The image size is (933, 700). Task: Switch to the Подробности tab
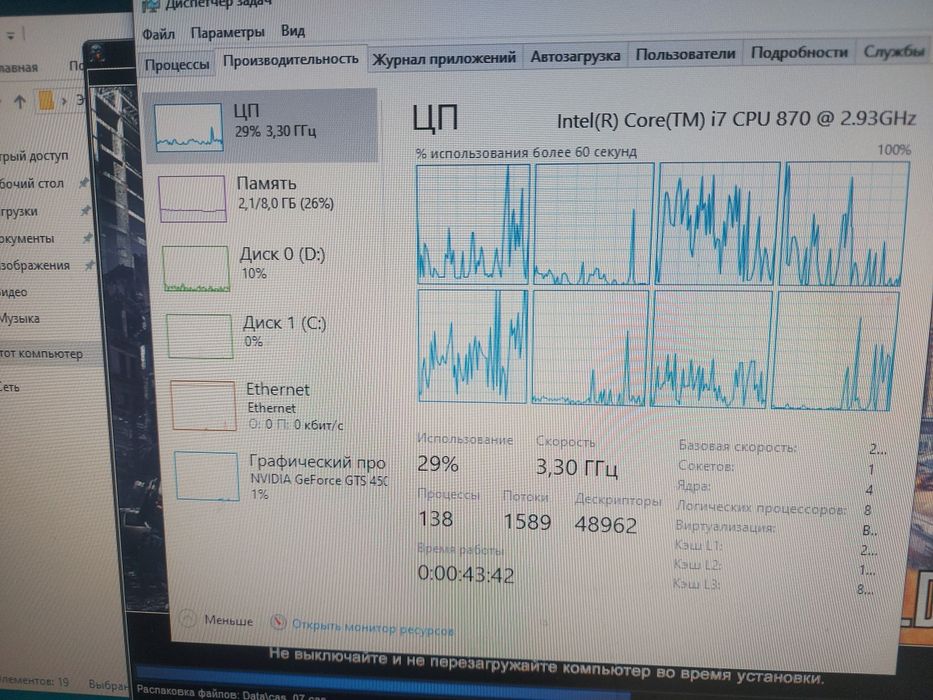pyautogui.click(x=799, y=52)
